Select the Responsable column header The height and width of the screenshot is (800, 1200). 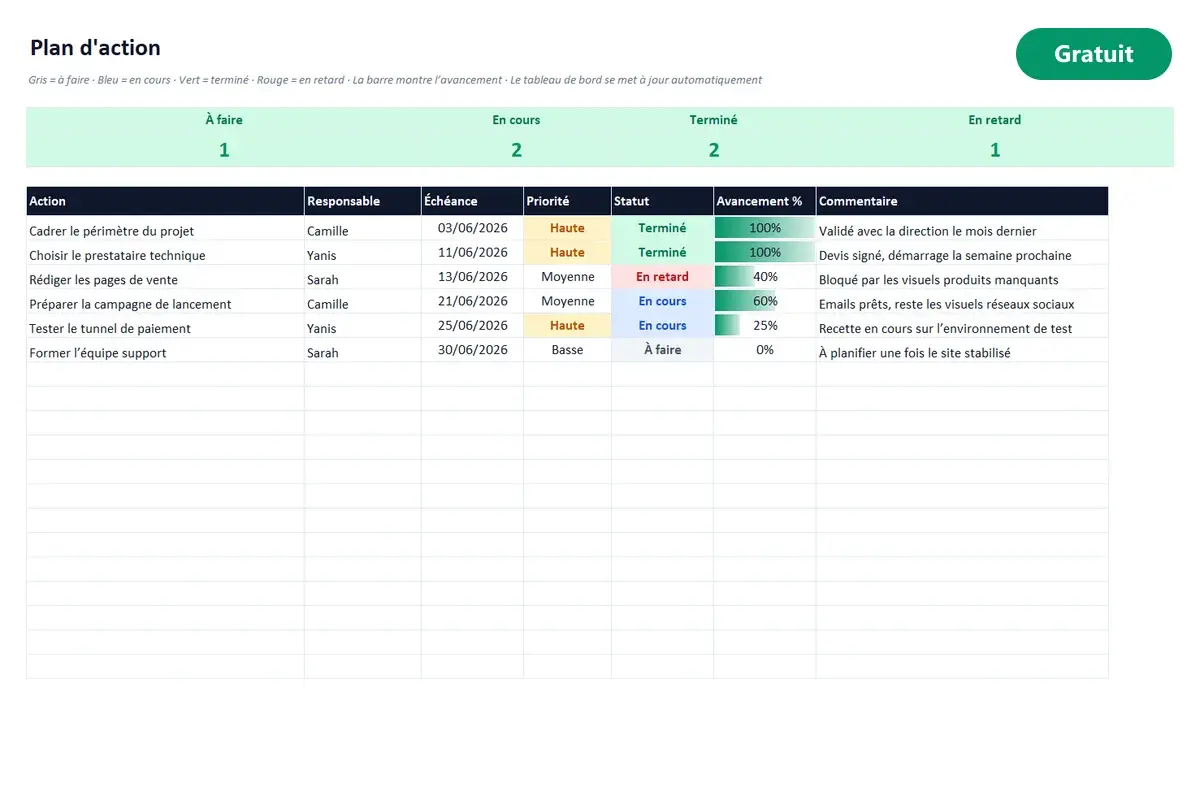[x=363, y=201]
